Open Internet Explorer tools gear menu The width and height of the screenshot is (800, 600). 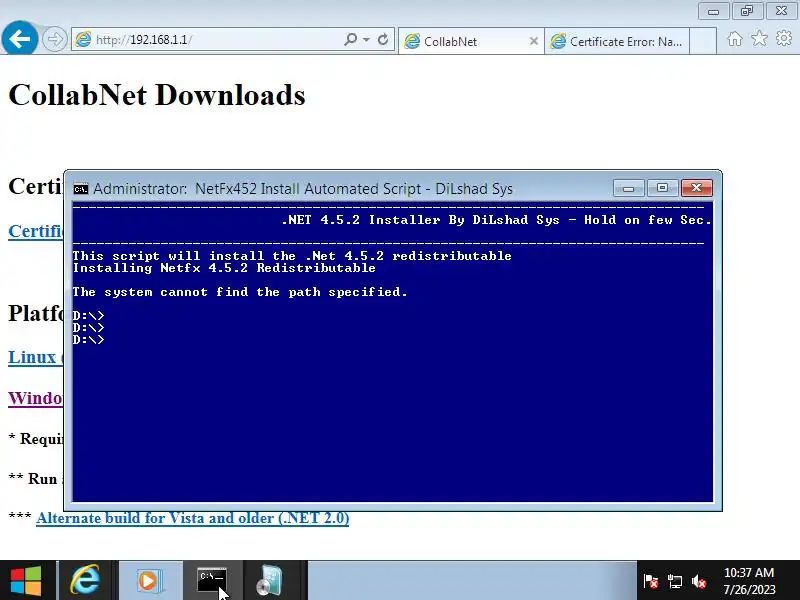point(784,38)
